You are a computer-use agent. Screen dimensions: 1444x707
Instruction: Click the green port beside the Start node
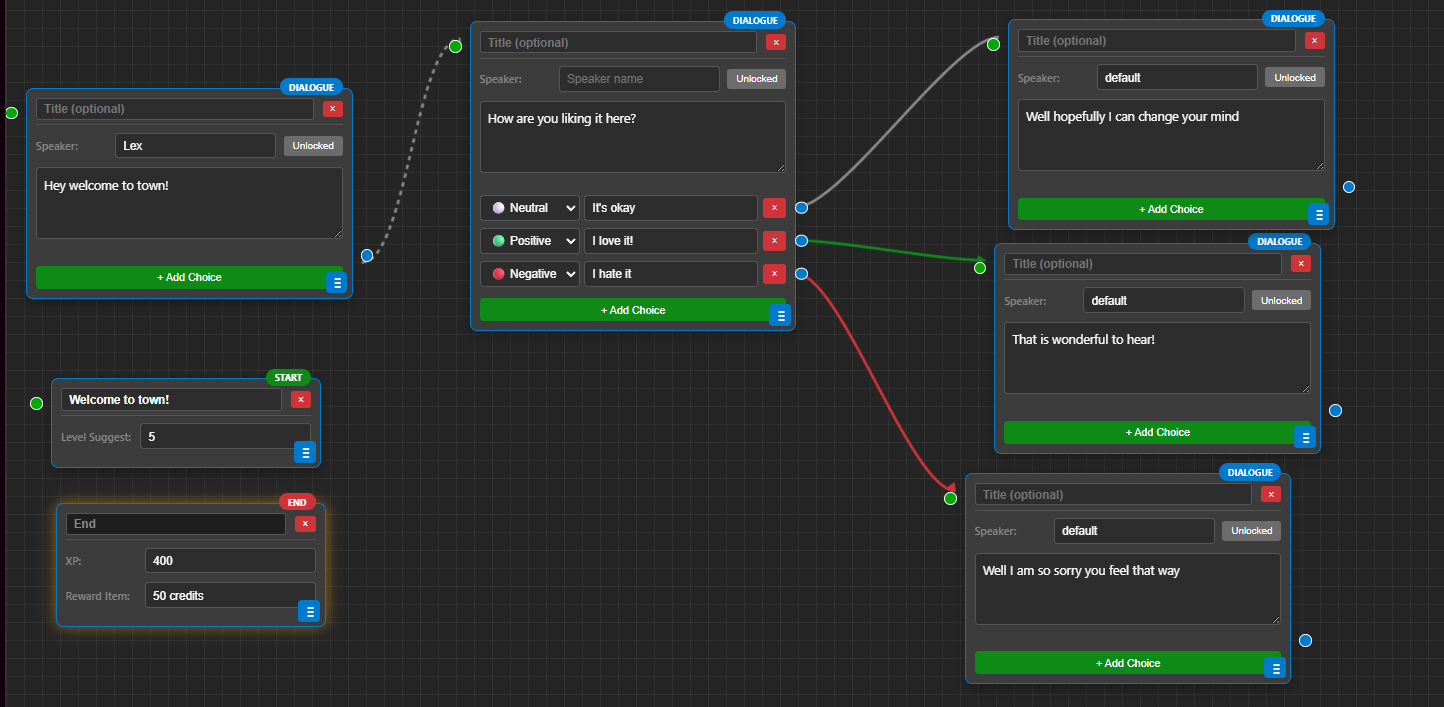pos(36,403)
